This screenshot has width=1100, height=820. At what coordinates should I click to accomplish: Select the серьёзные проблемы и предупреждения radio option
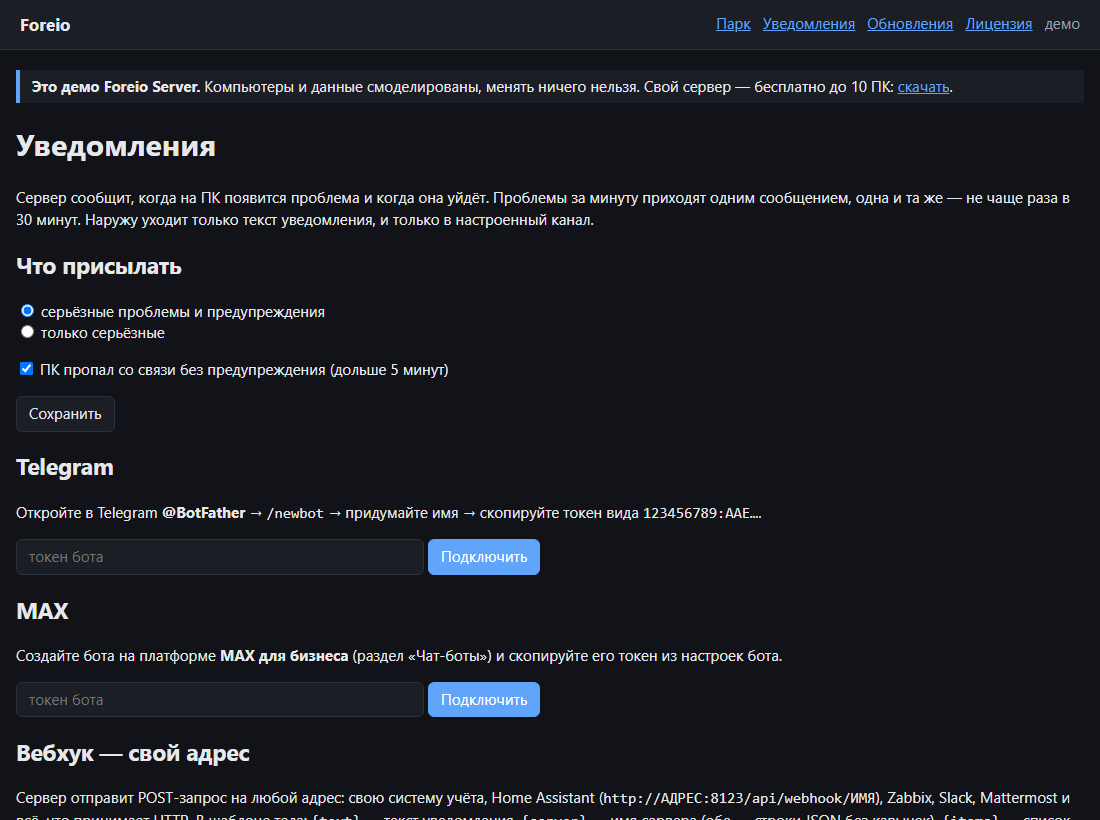click(27, 311)
